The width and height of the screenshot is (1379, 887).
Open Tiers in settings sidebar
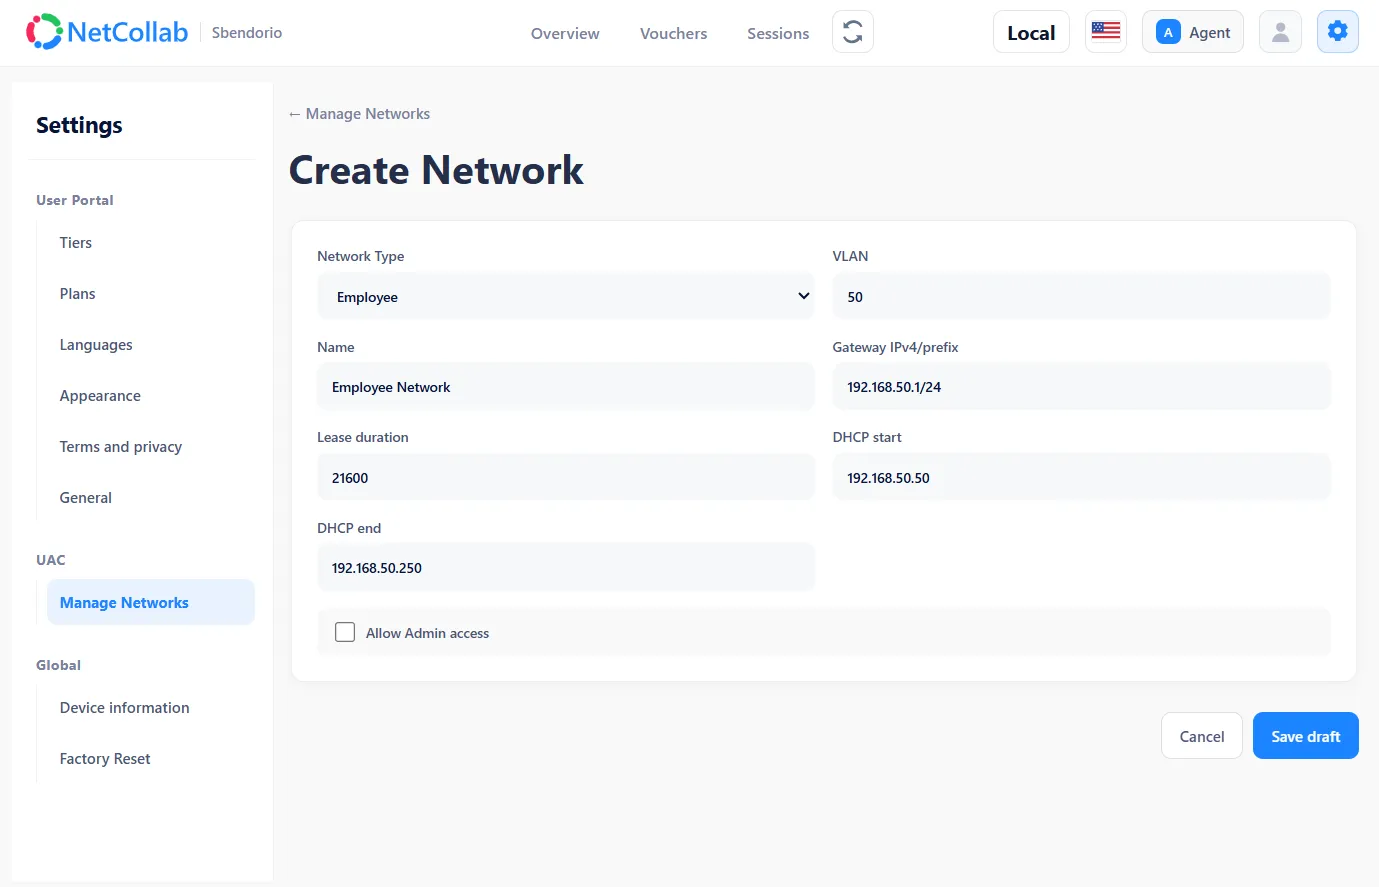[x=76, y=242]
